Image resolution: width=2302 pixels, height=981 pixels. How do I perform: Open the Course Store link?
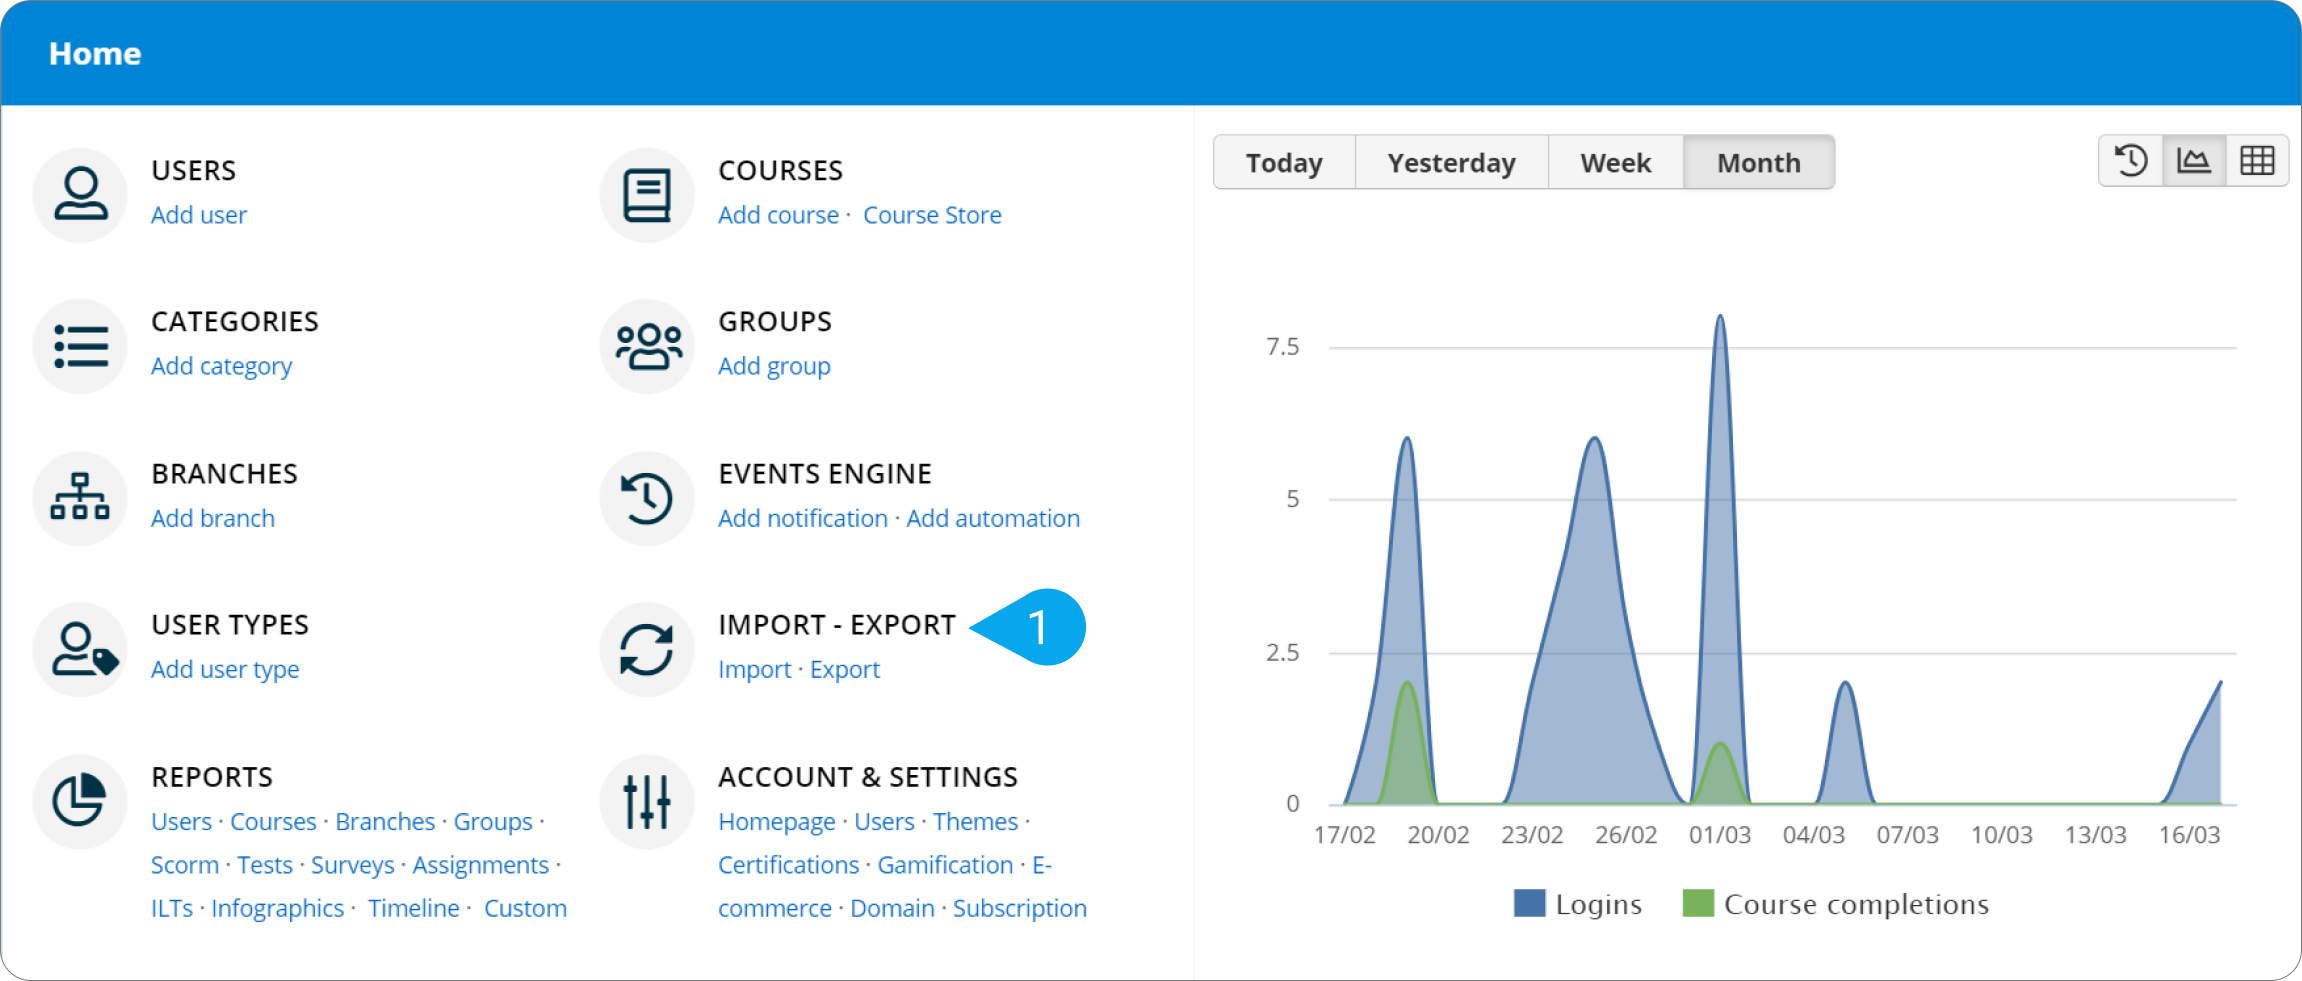coord(932,215)
